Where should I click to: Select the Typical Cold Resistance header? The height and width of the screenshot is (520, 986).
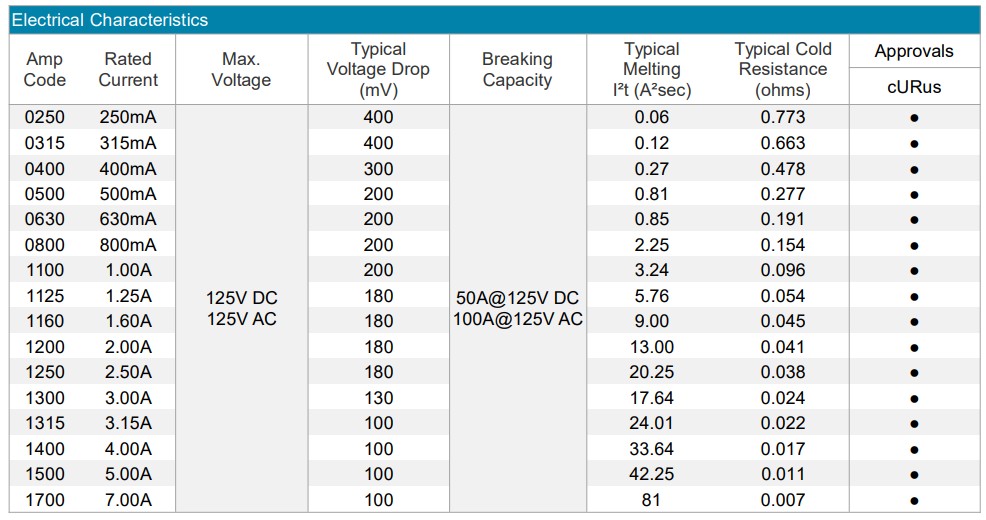(x=783, y=69)
